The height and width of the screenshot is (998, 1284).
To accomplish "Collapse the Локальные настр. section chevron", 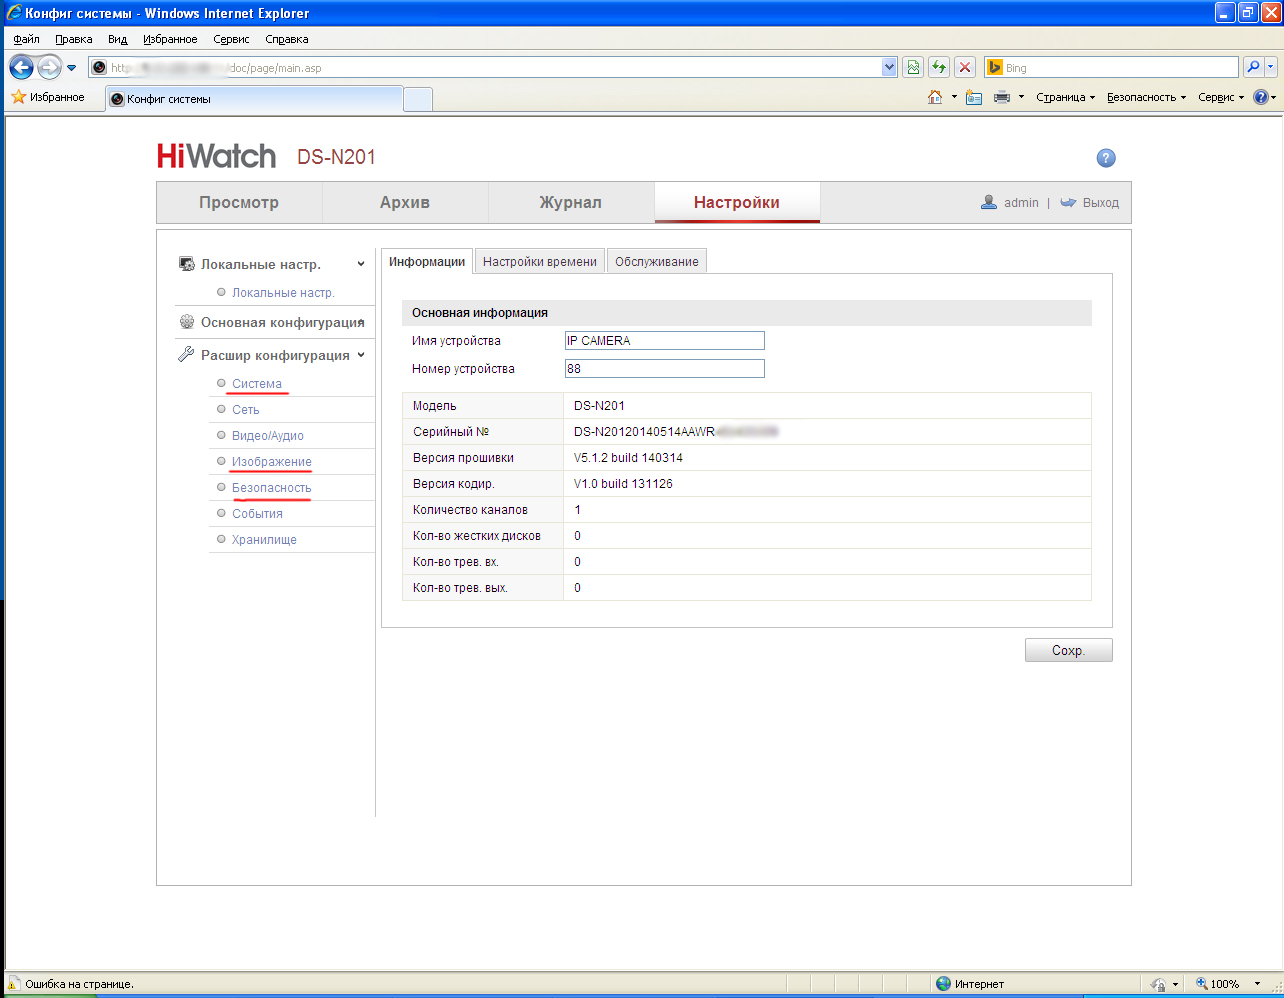I will [x=361, y=264].
